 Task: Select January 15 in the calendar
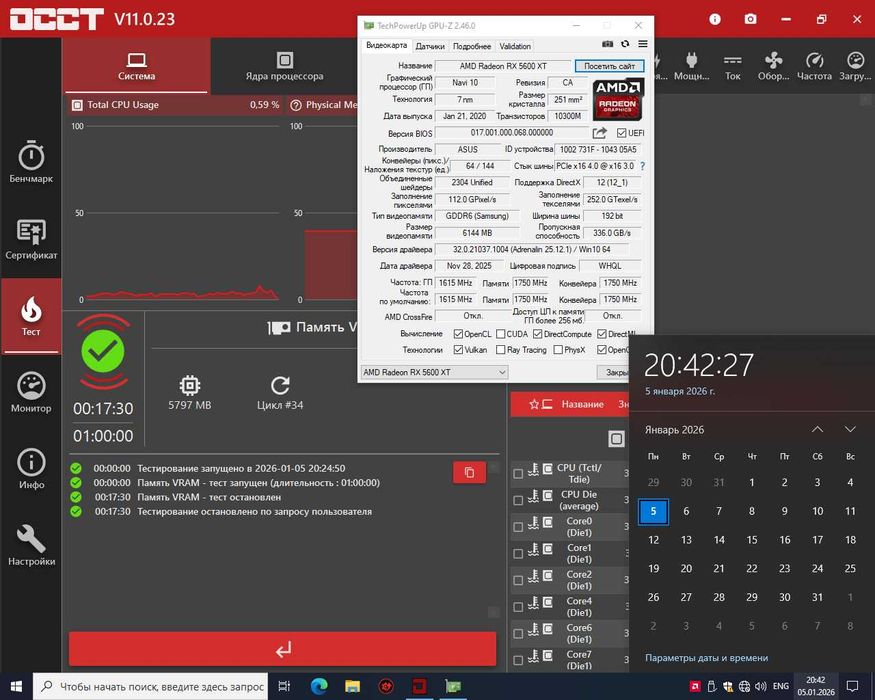[752, 540]
